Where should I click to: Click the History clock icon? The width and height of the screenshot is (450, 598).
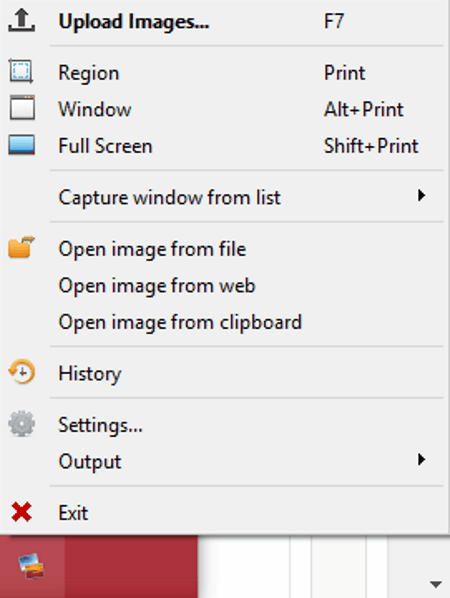click(22, 372)
